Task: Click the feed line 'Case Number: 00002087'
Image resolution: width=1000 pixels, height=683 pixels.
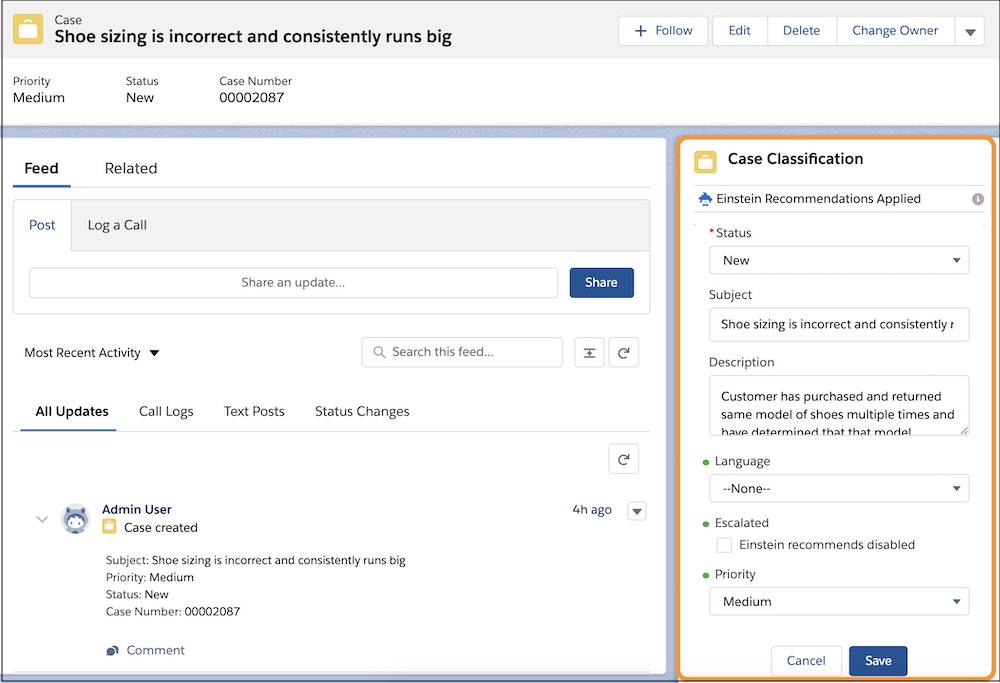Action: pyautogui.click(x=173, y=612)
